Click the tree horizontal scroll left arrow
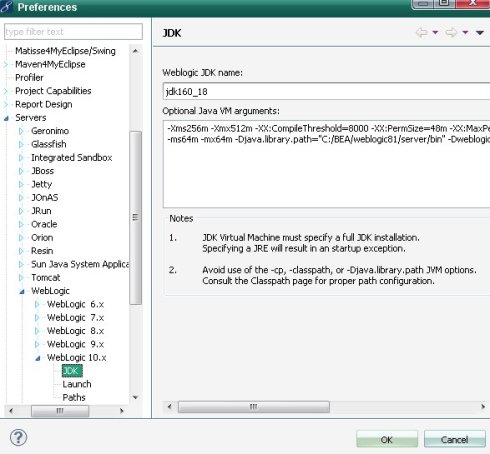The image size is (490, 454). (11, 411)
